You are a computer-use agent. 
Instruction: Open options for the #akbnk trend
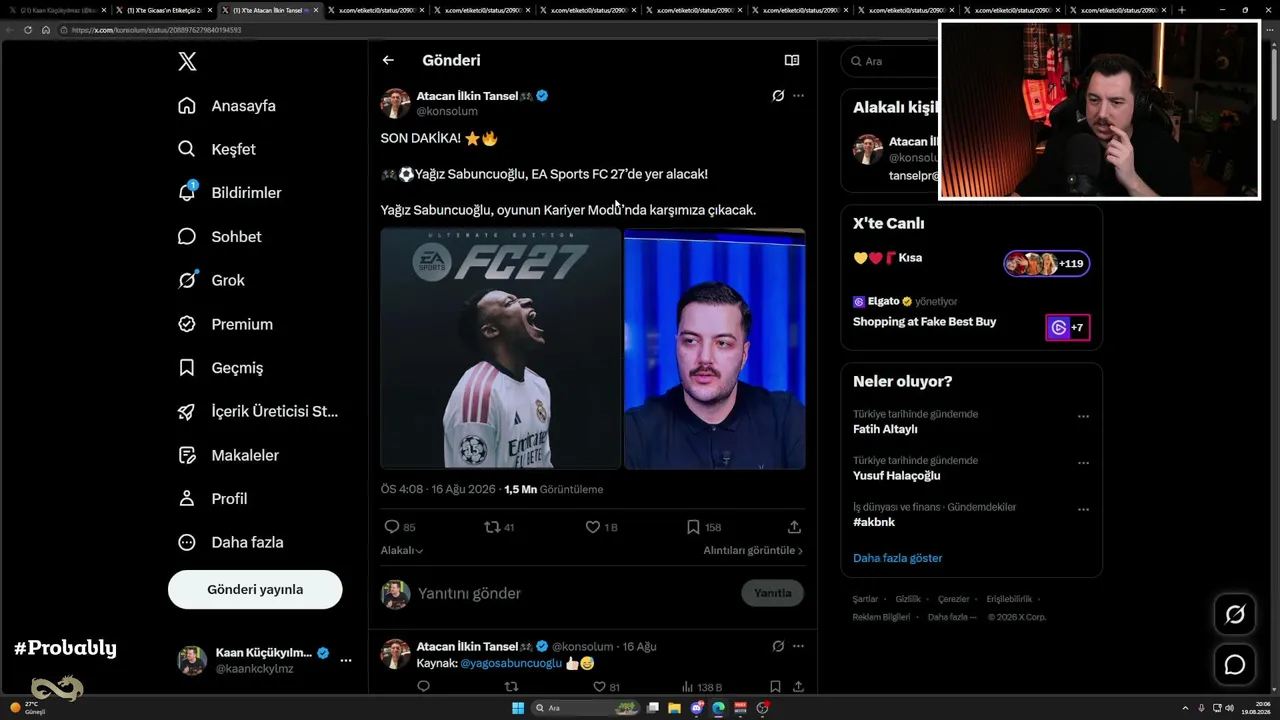click(x=1083, y=510)
